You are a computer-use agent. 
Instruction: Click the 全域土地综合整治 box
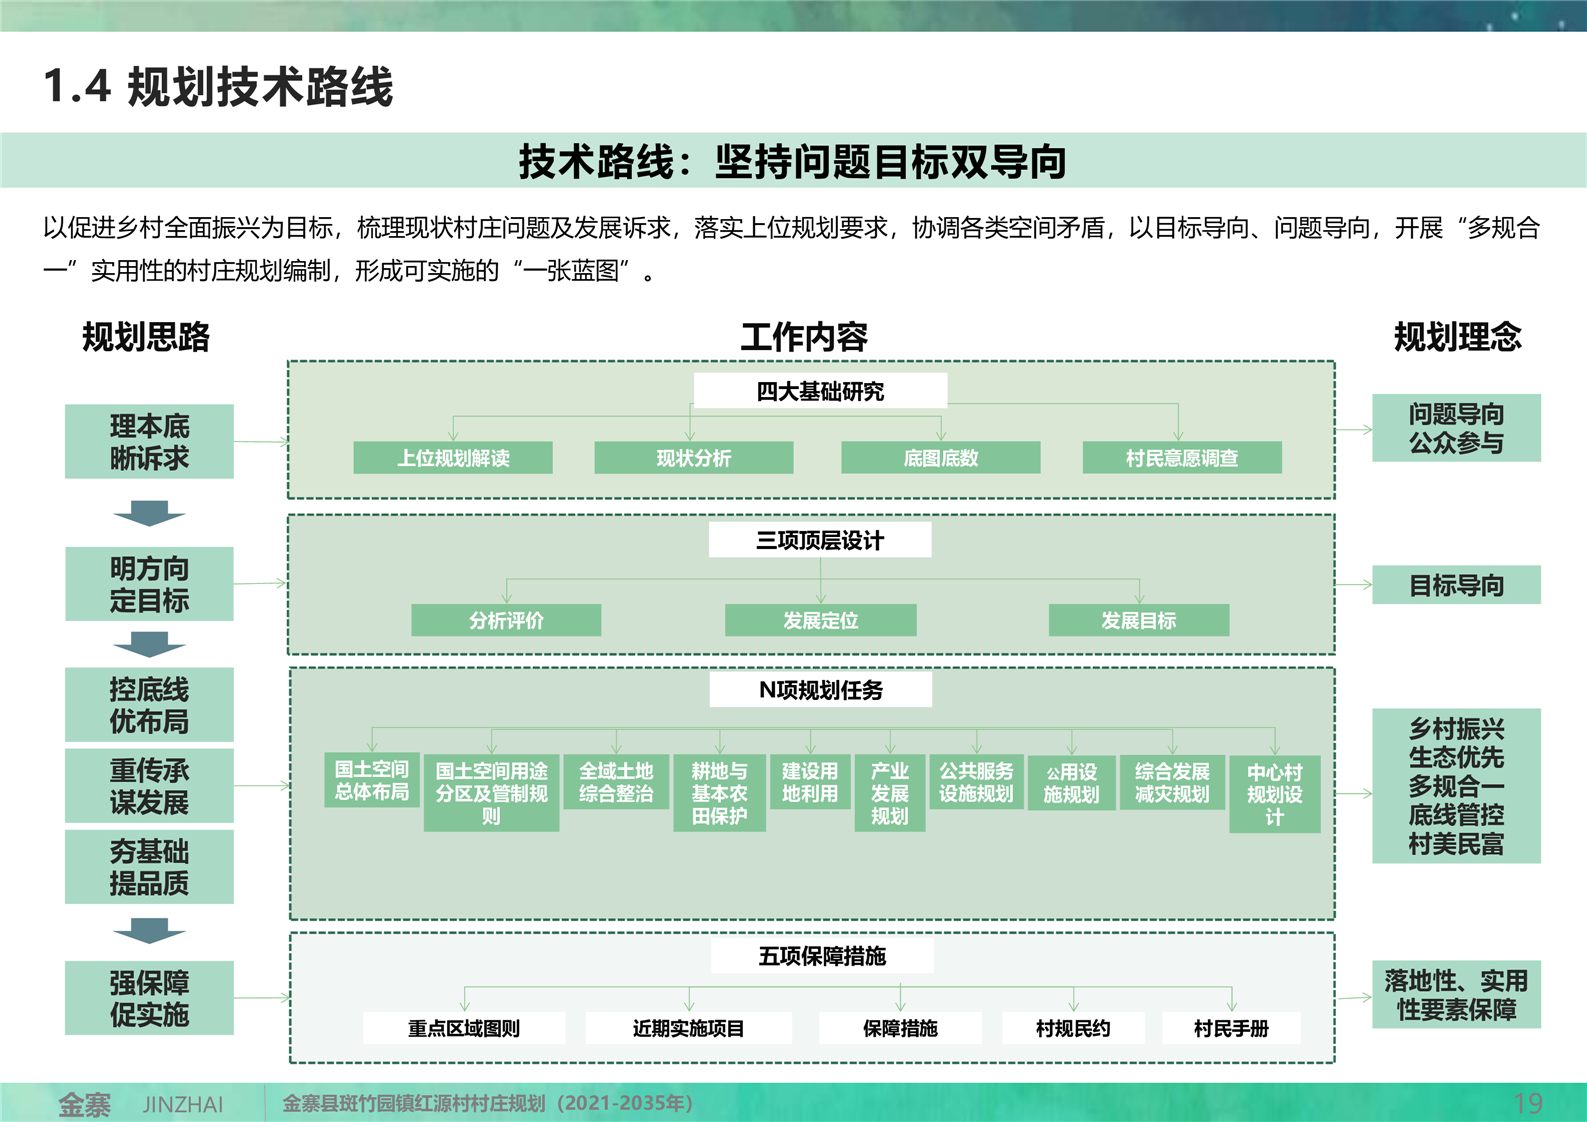coord(616,782)
